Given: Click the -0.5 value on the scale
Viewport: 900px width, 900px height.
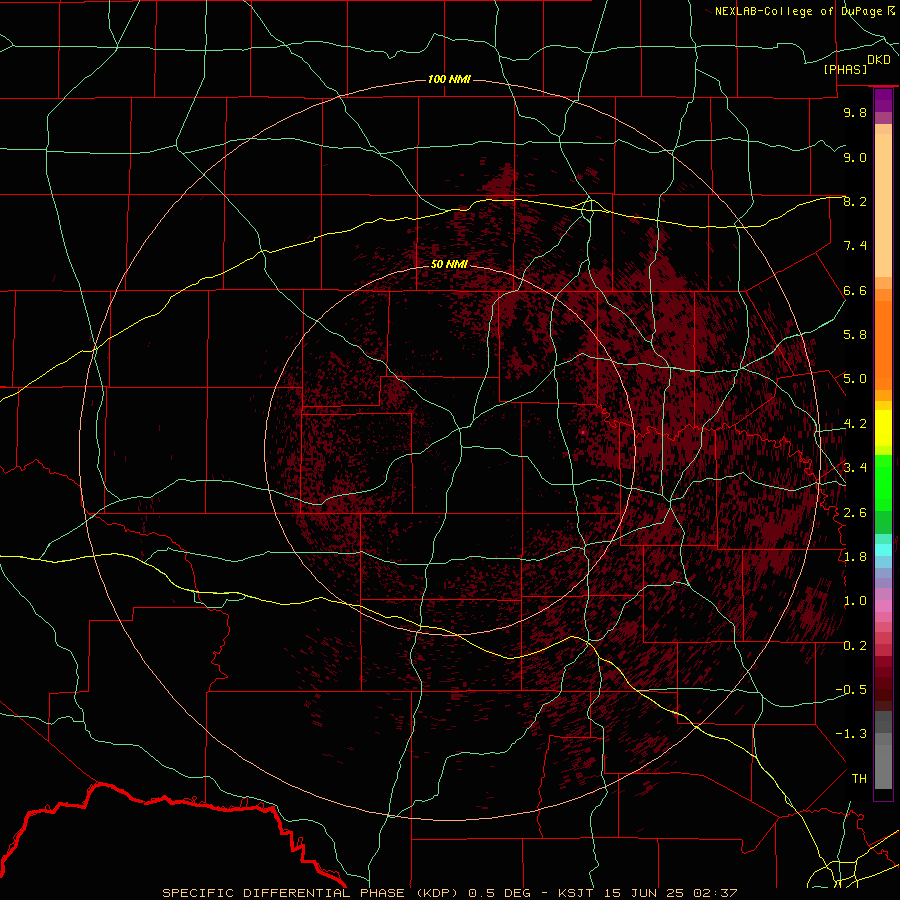Looking at the screenshot, I should pos(851,690).
